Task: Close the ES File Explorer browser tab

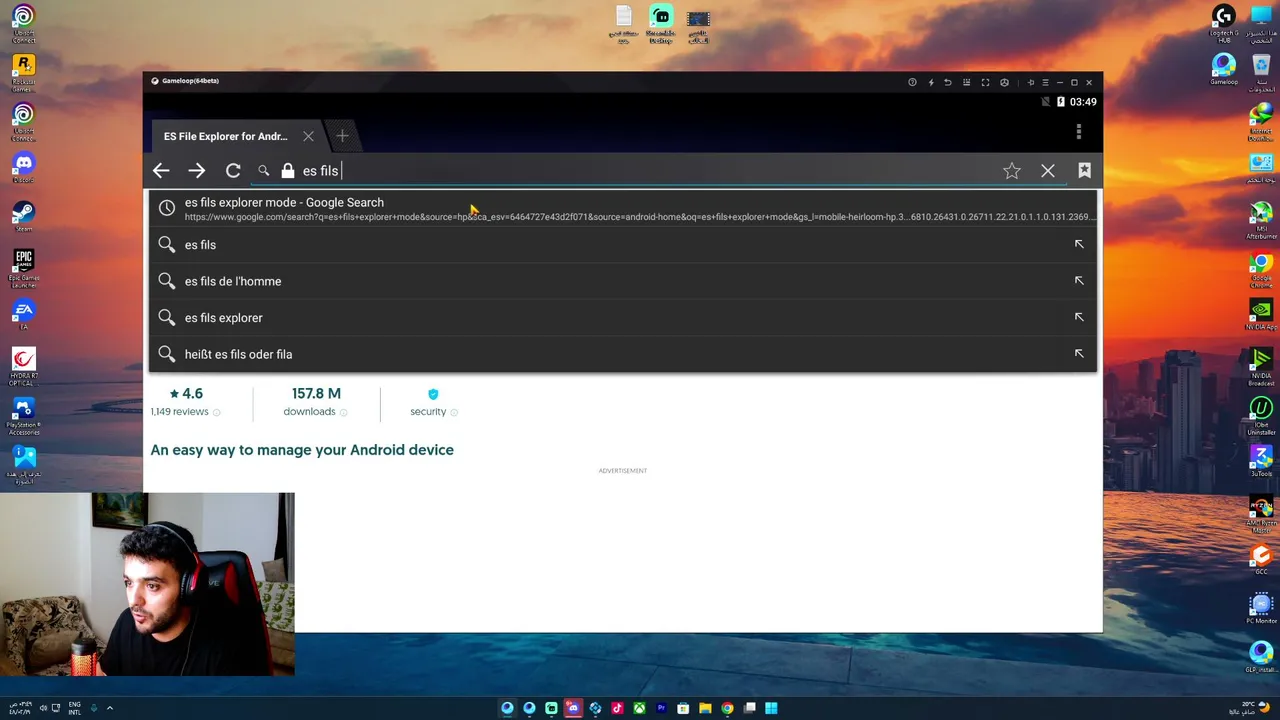Action: [308, 136]
